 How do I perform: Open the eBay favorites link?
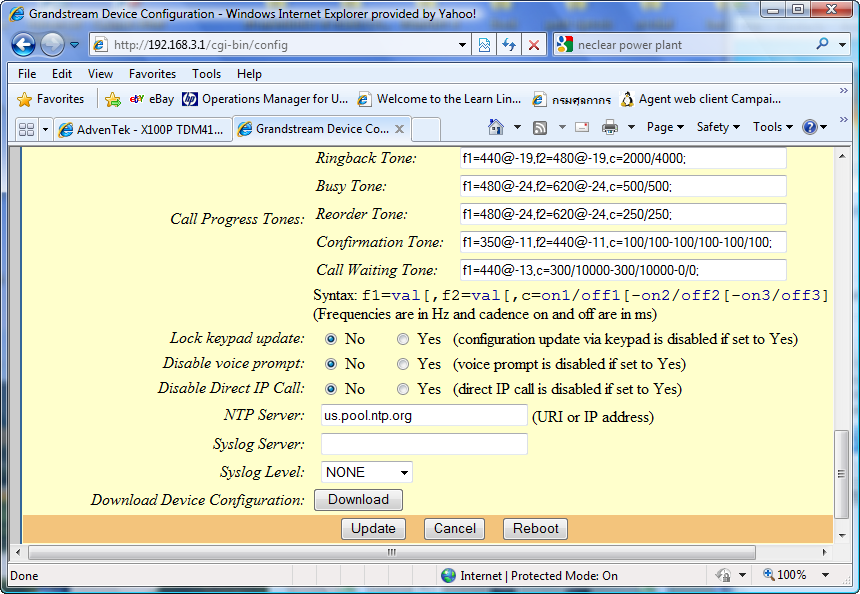pyautogui.click(x=152, y=99)
